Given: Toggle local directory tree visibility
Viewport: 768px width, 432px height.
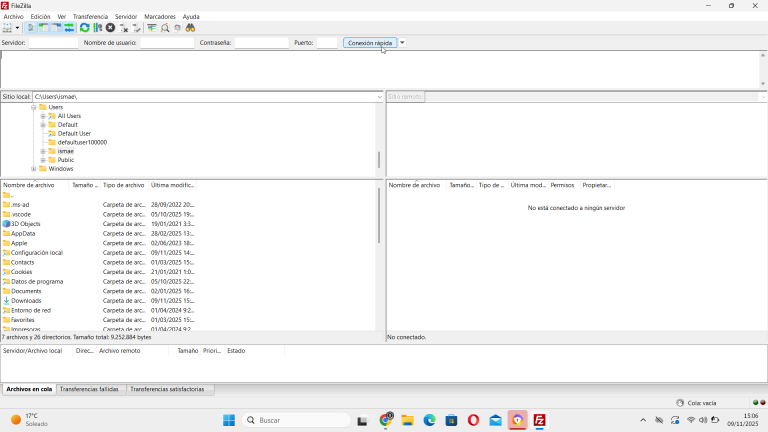Looking at the screenshot, I should [44, 28].
